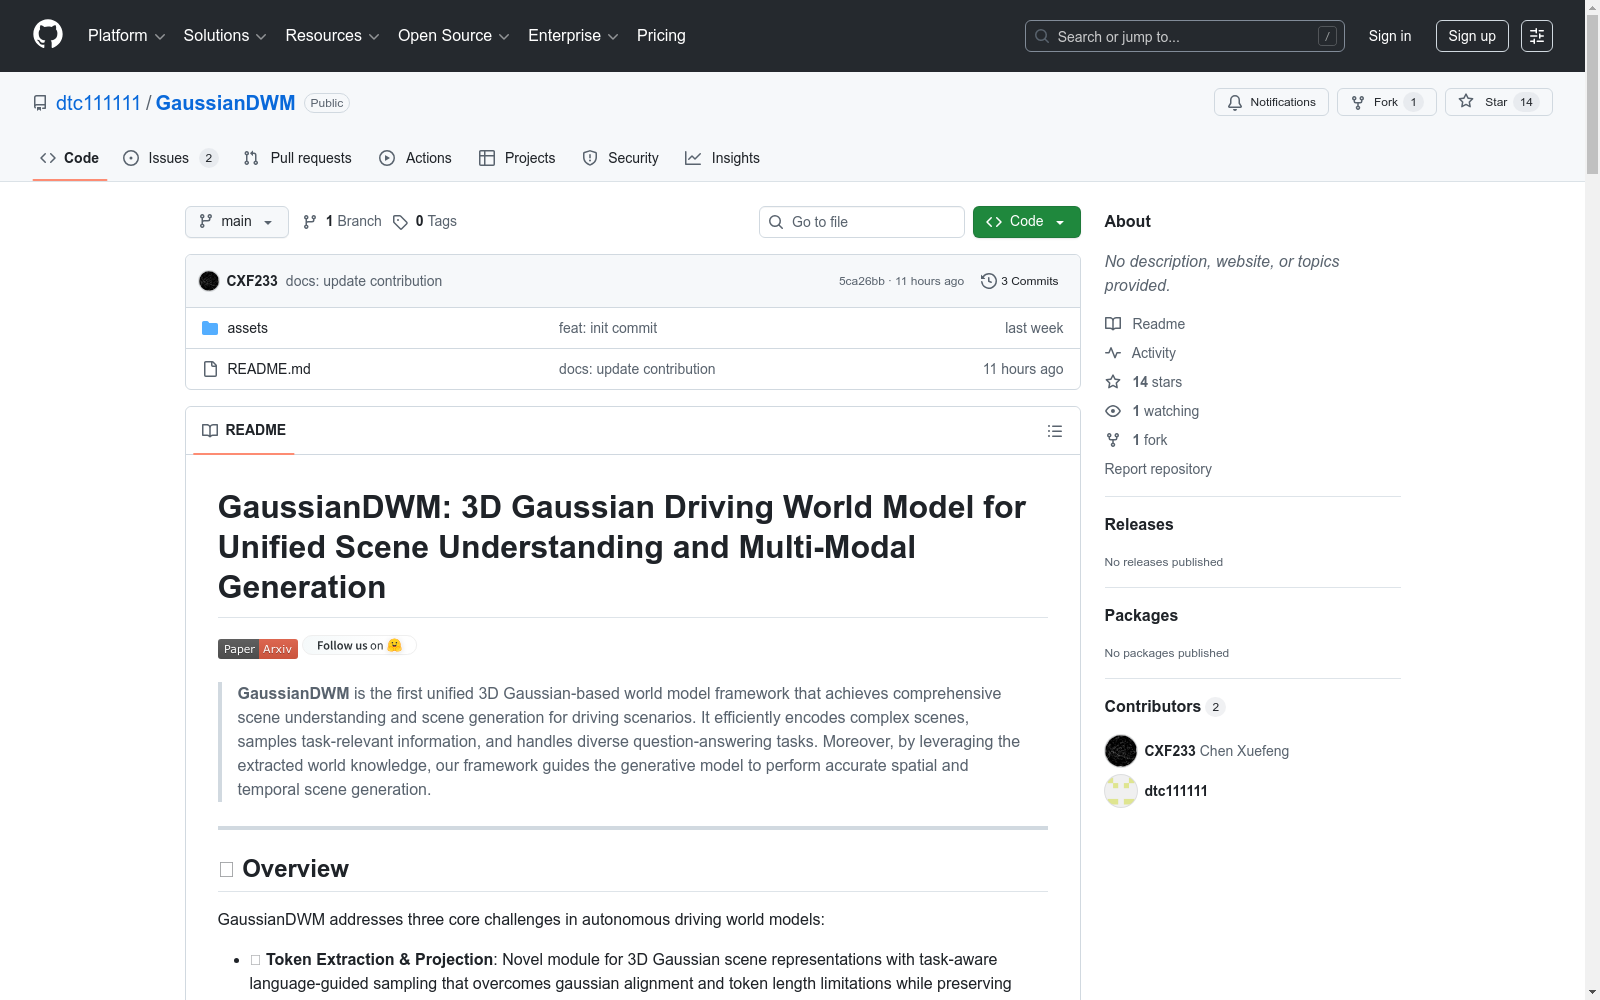
Task: Open dtc111111 contributor name link
Action: (x=1176, y=791)
